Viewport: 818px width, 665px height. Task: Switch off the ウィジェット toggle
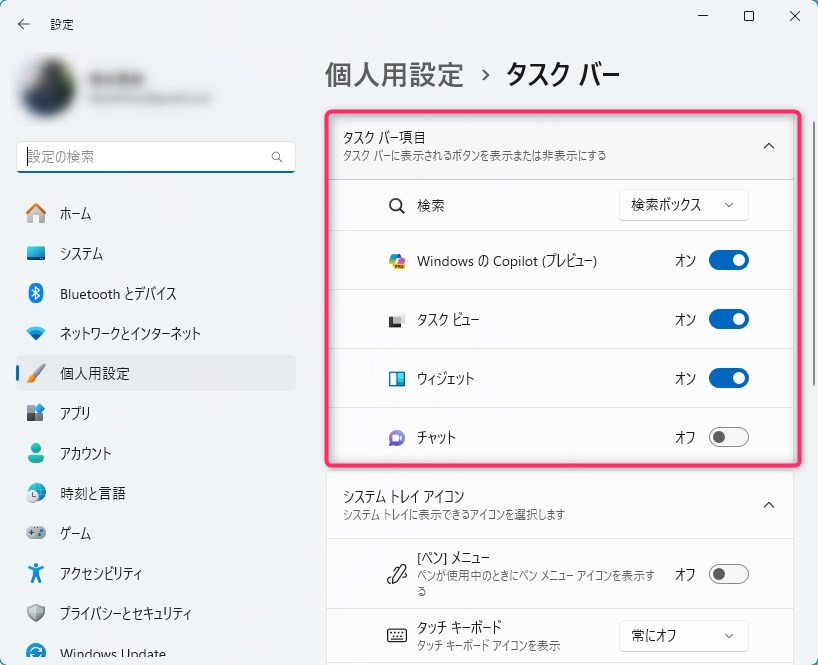point(728,379)
